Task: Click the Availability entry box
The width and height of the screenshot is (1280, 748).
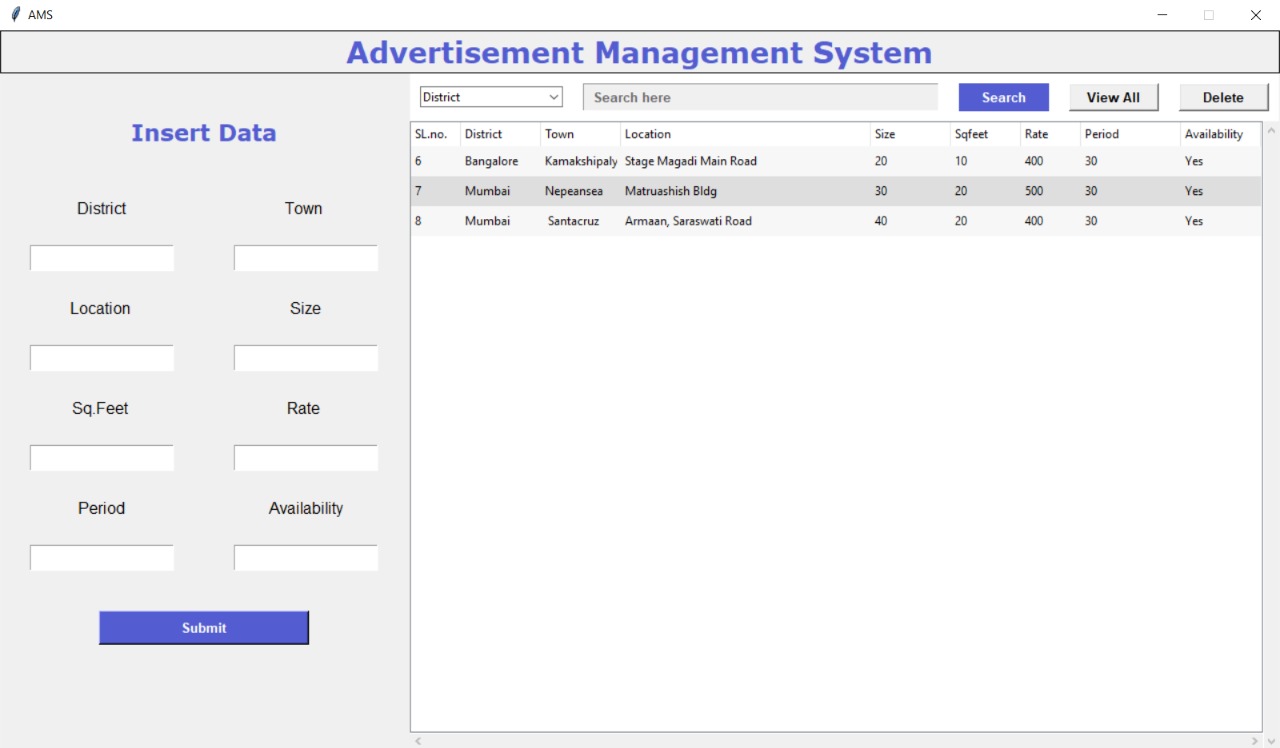Action: [x=306, y=558]
